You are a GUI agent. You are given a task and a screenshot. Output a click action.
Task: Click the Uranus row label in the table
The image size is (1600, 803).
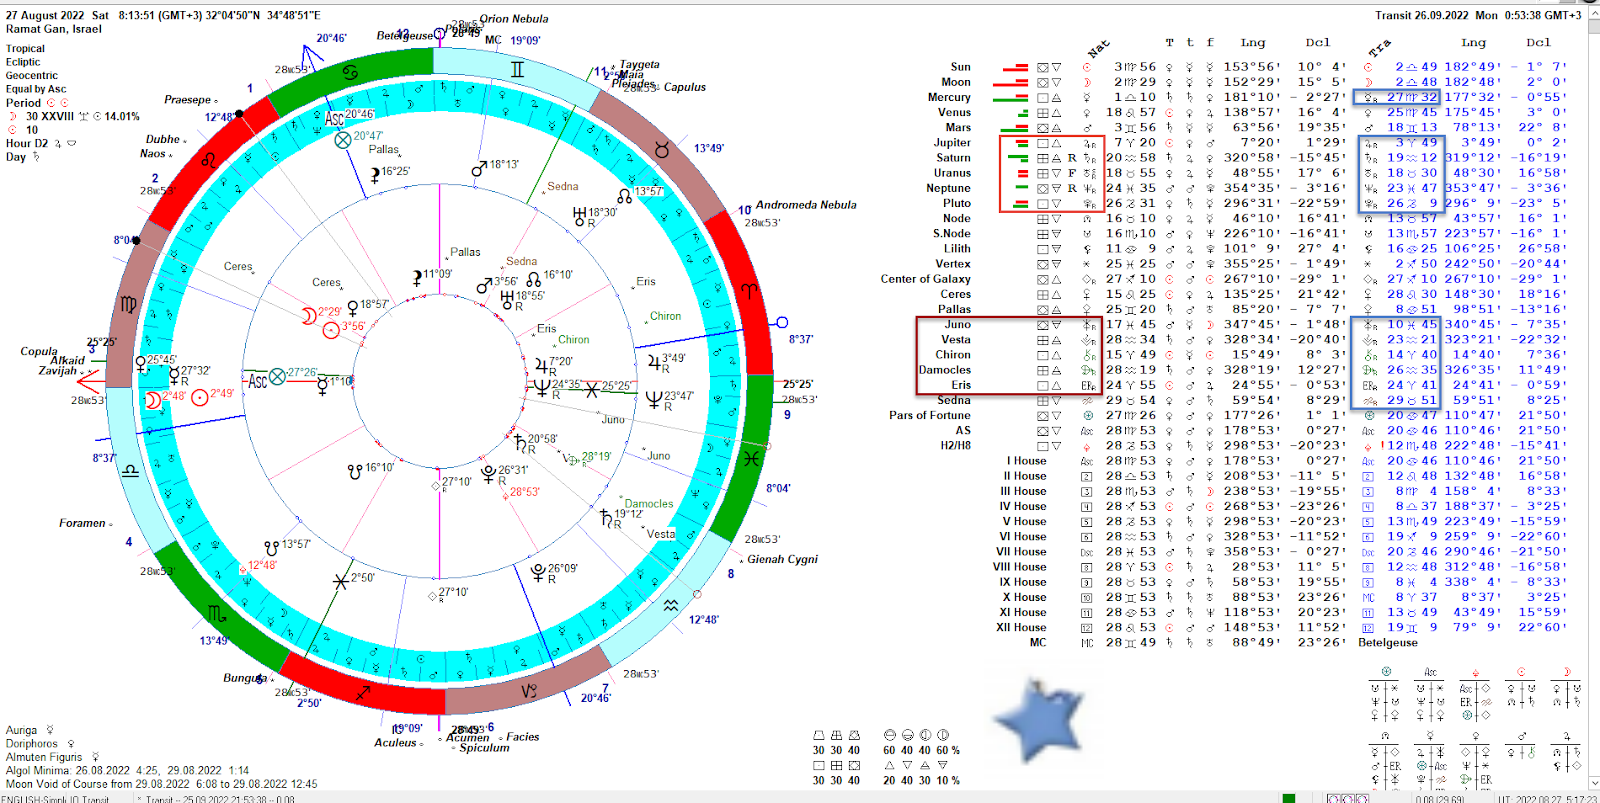pos(952,173)
